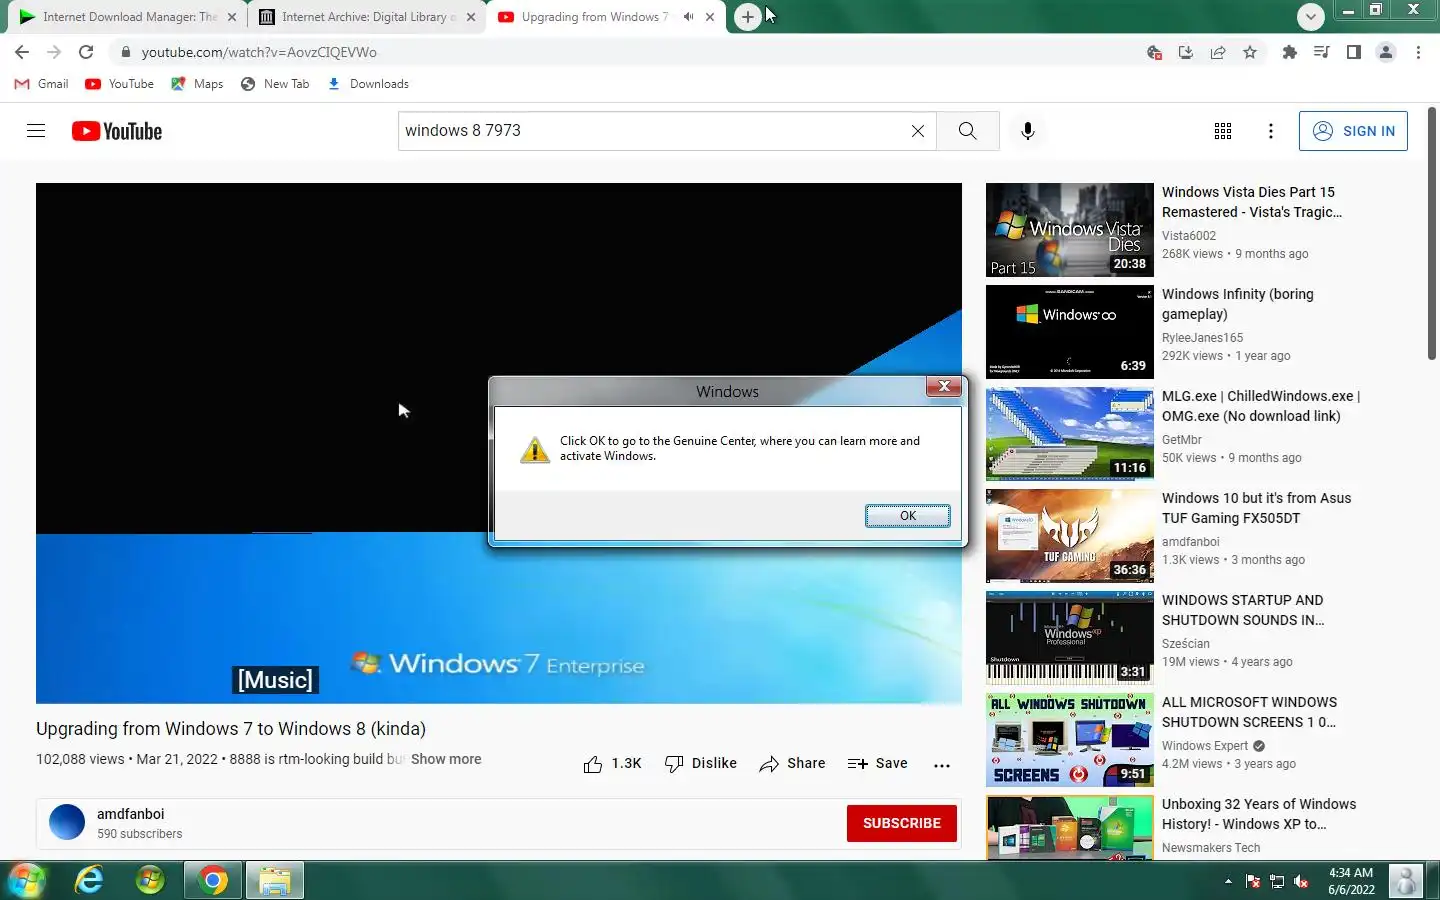The height and width of the screenshot is (900, 1440).
Task: Open more actions under video
Action: point(942,765)
